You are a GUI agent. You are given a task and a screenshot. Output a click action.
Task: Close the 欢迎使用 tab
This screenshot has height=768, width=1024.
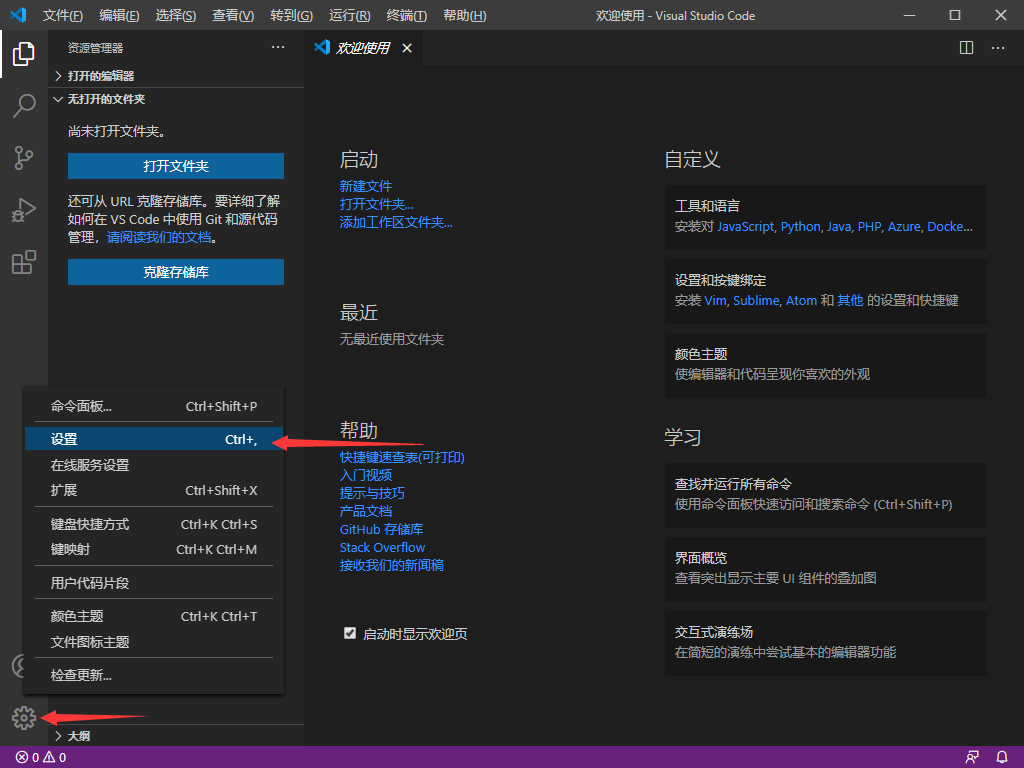point(407,48)
